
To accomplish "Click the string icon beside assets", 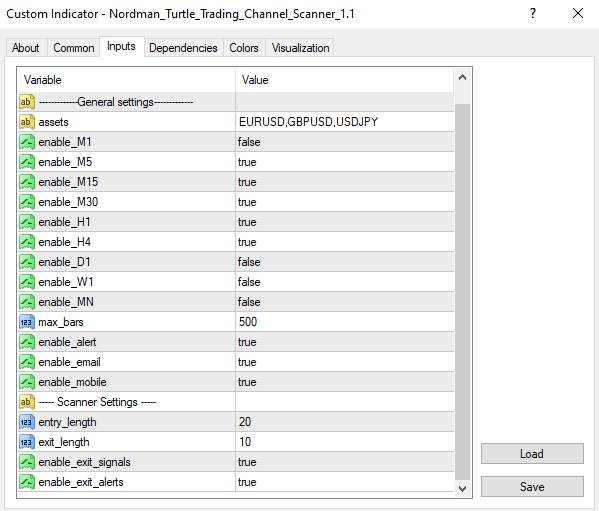I will 27,122.
